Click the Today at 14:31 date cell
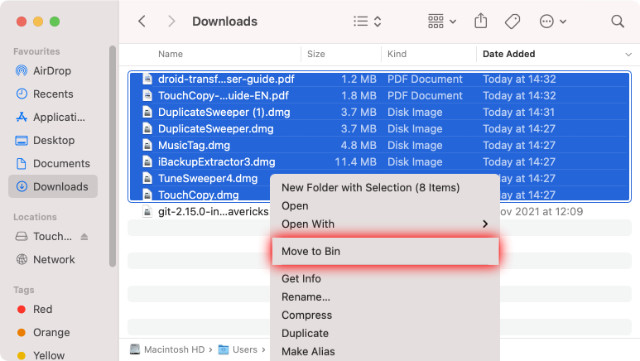 (x=519, y=112)
